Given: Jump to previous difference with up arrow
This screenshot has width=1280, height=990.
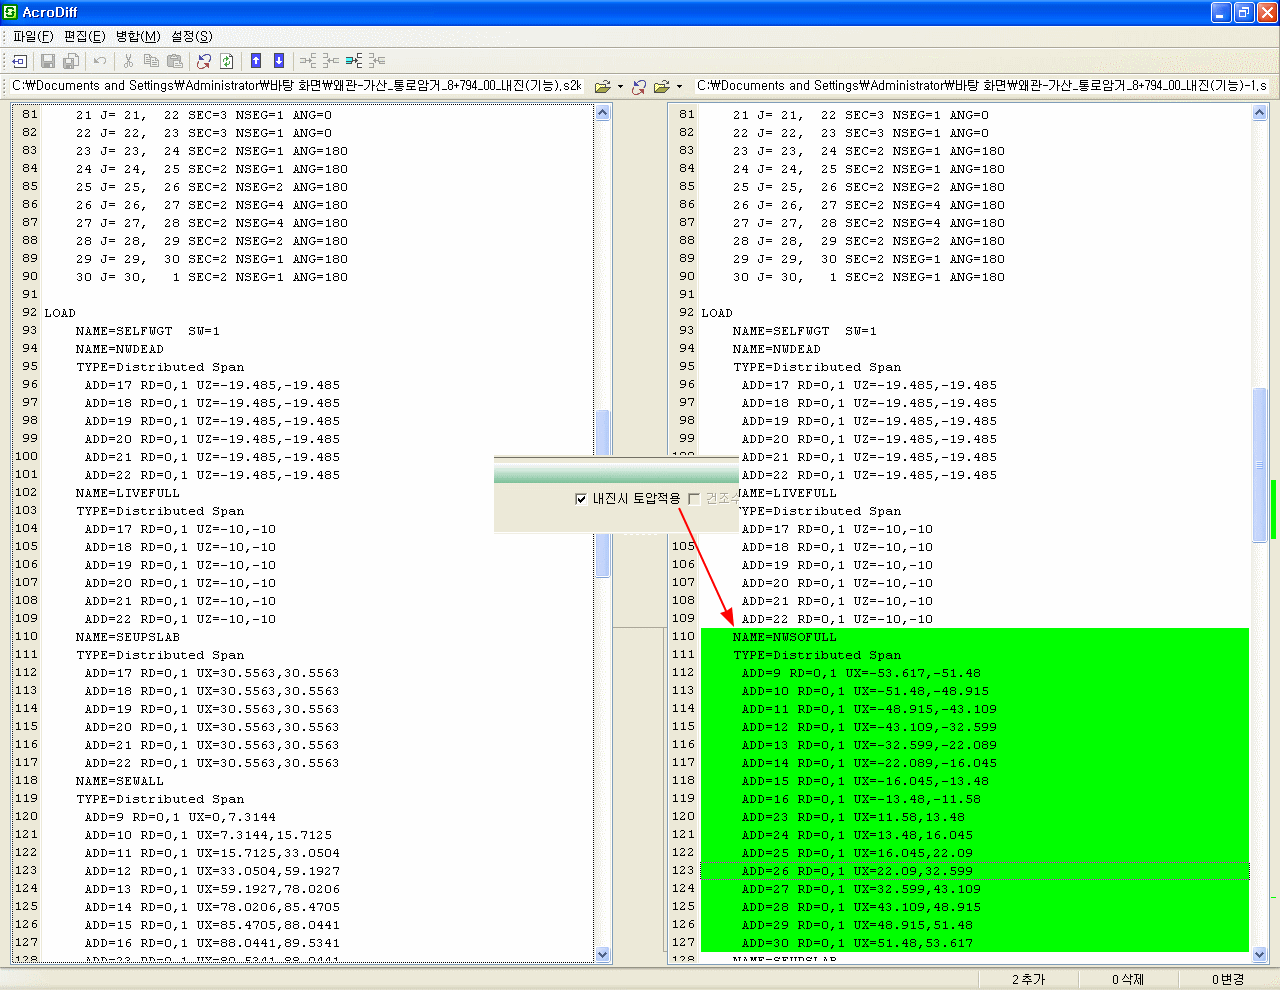Looking at the screenshot, I should pyautogui.click(x=256, y=61).
